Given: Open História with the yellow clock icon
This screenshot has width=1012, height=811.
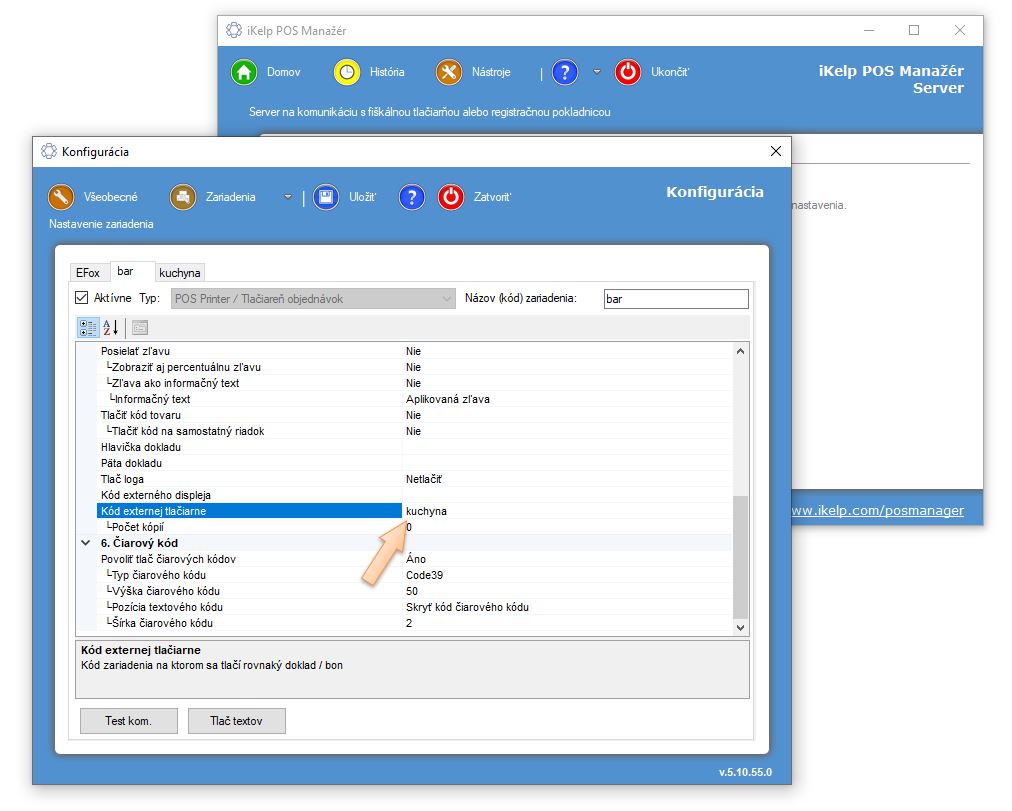Looking at the screenshot, I should 346,72.
